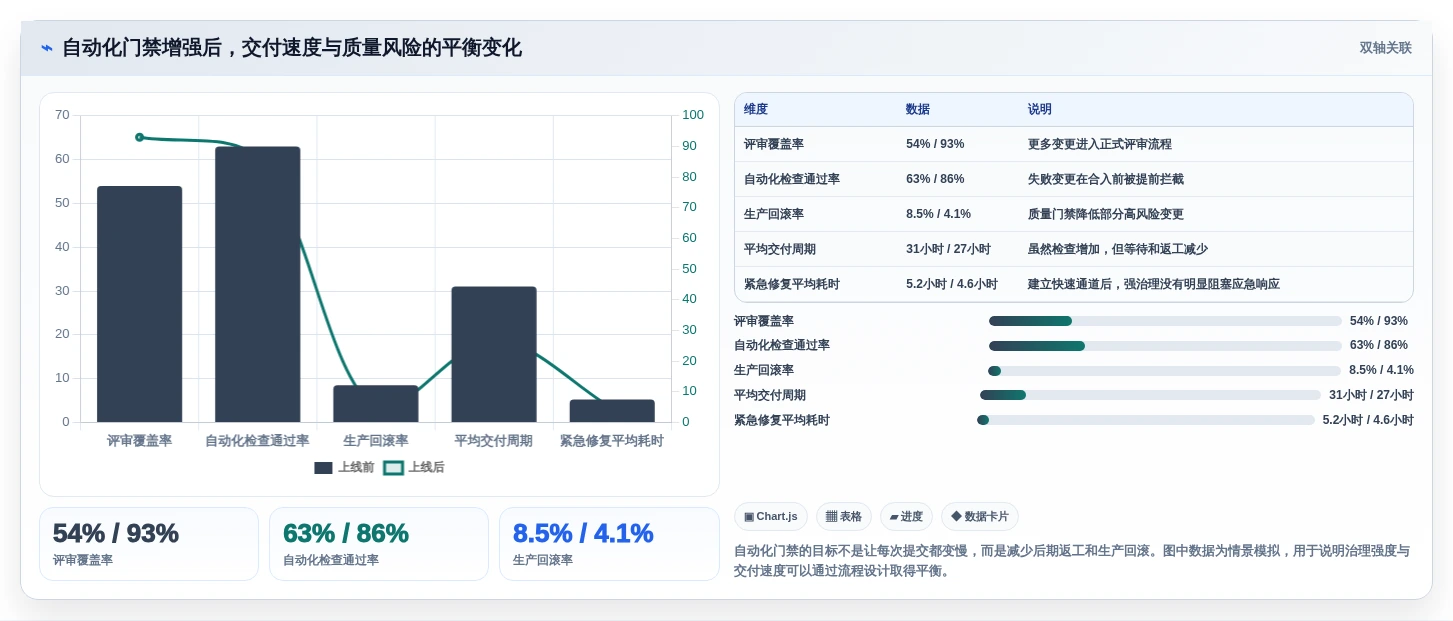Toggle the 上线前 legend entry
Screen dimensions: 1453x621
344,467
